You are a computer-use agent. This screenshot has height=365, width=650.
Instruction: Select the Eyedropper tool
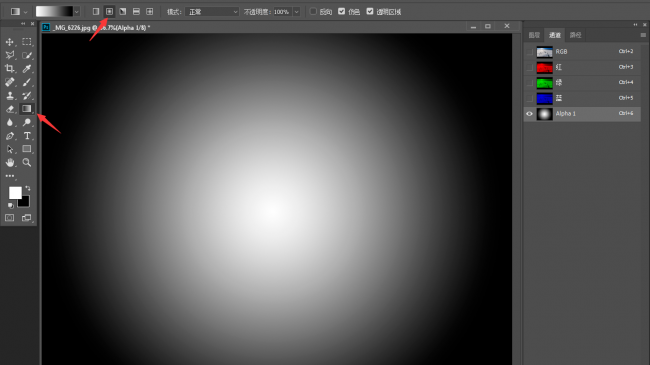point(27,68)
